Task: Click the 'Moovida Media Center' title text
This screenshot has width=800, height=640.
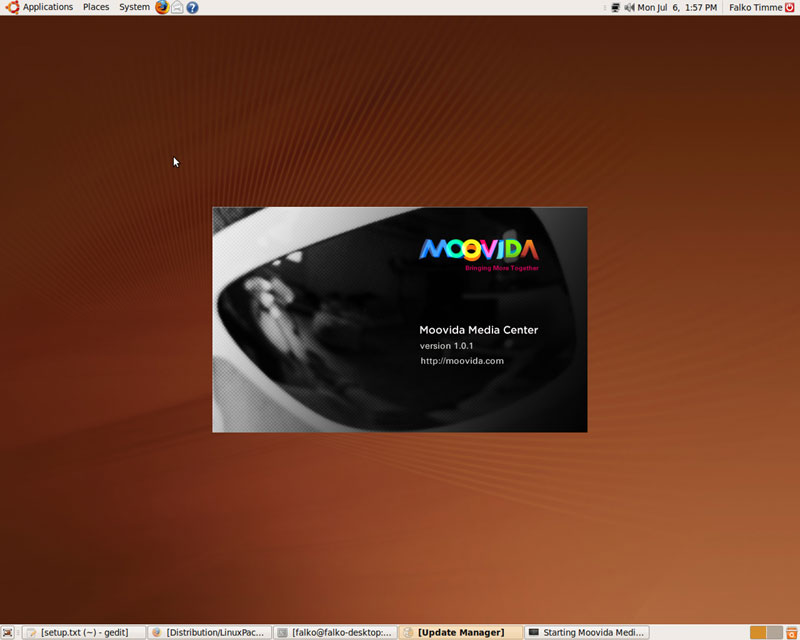Action: coord(479,330)
